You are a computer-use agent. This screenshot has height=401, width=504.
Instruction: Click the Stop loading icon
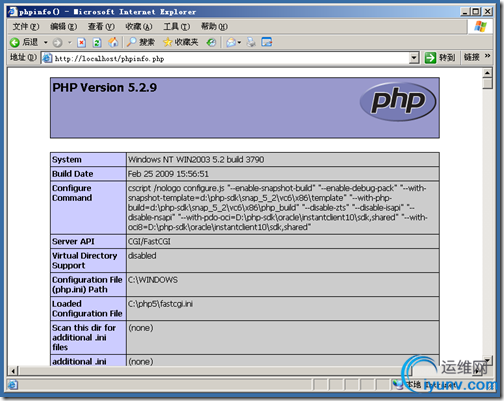81,42
